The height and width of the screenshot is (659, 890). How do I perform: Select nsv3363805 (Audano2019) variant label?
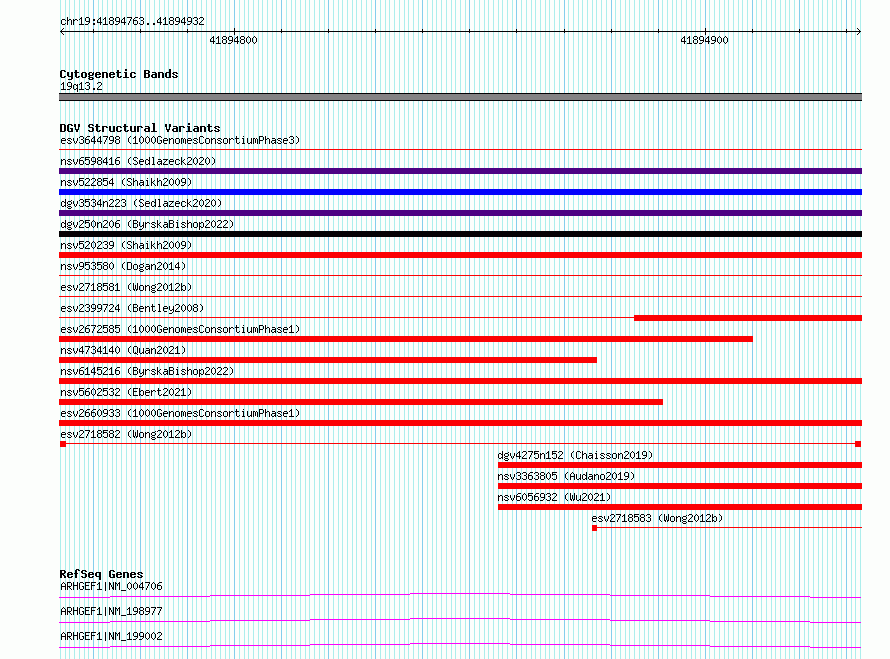click(x=566, y=476)
